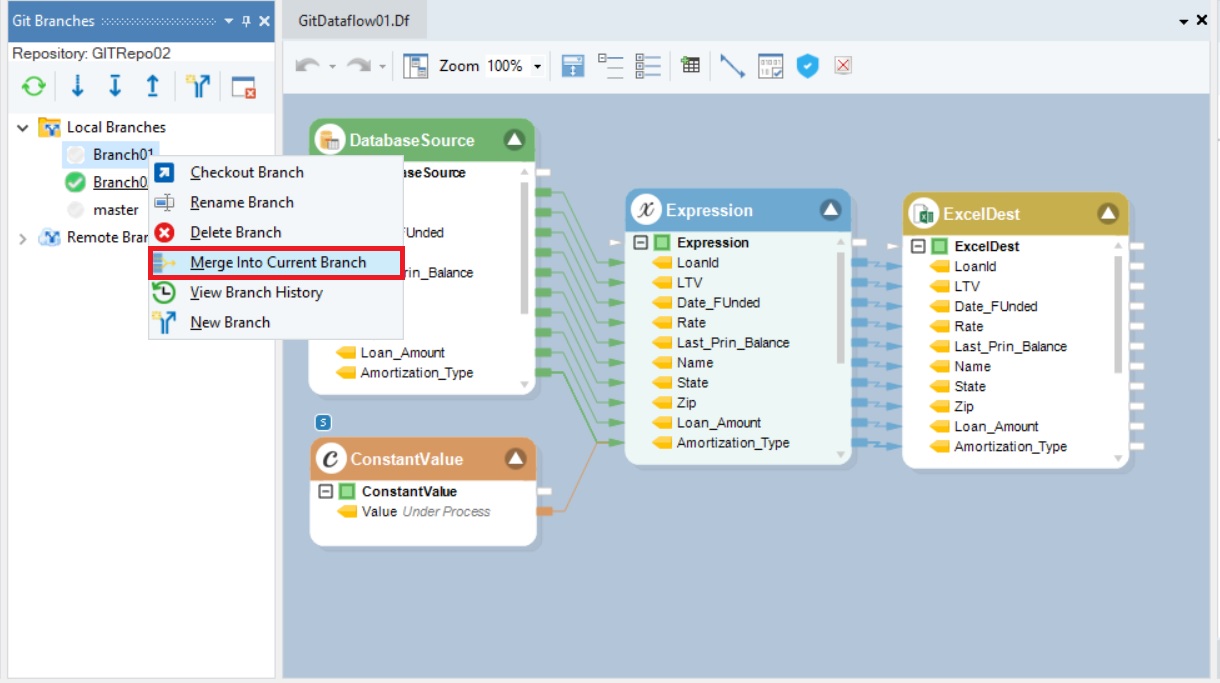Click the new branch icon in Git toolbar

pyautogui.click(x=199, y=87)
